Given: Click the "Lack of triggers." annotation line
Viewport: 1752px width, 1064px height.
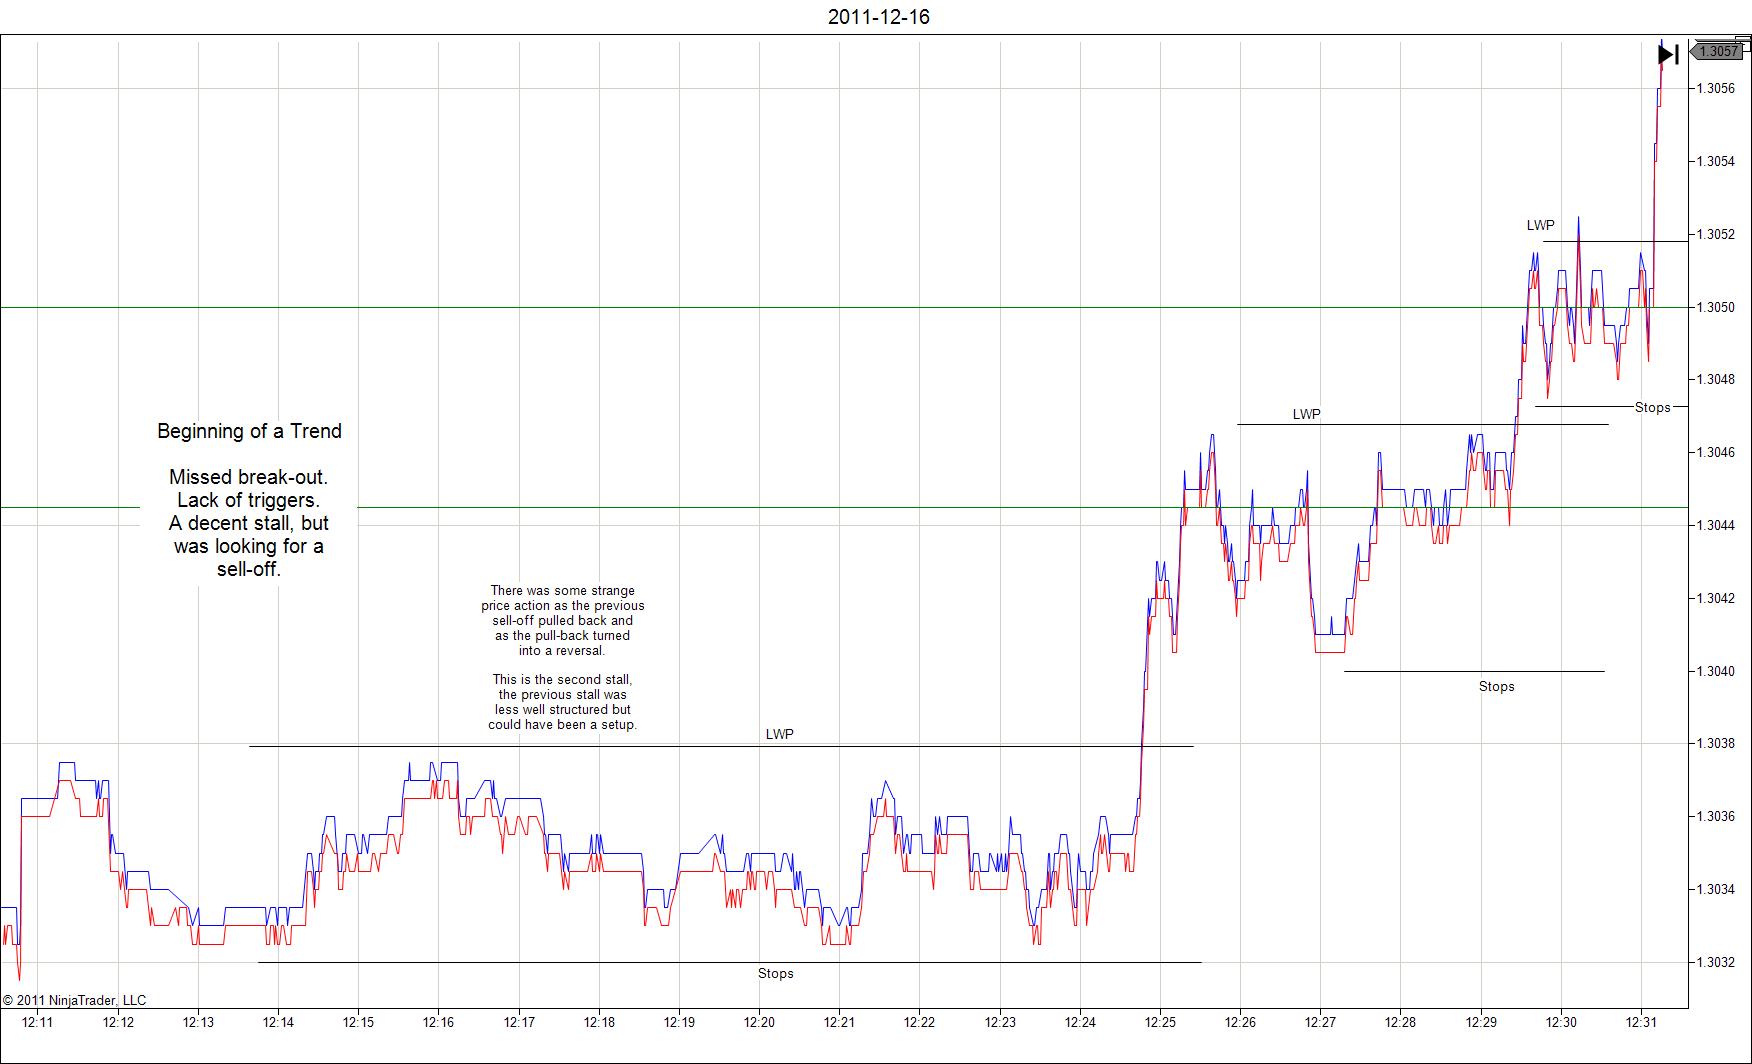Looking at the screenshot, I should 248,500.
